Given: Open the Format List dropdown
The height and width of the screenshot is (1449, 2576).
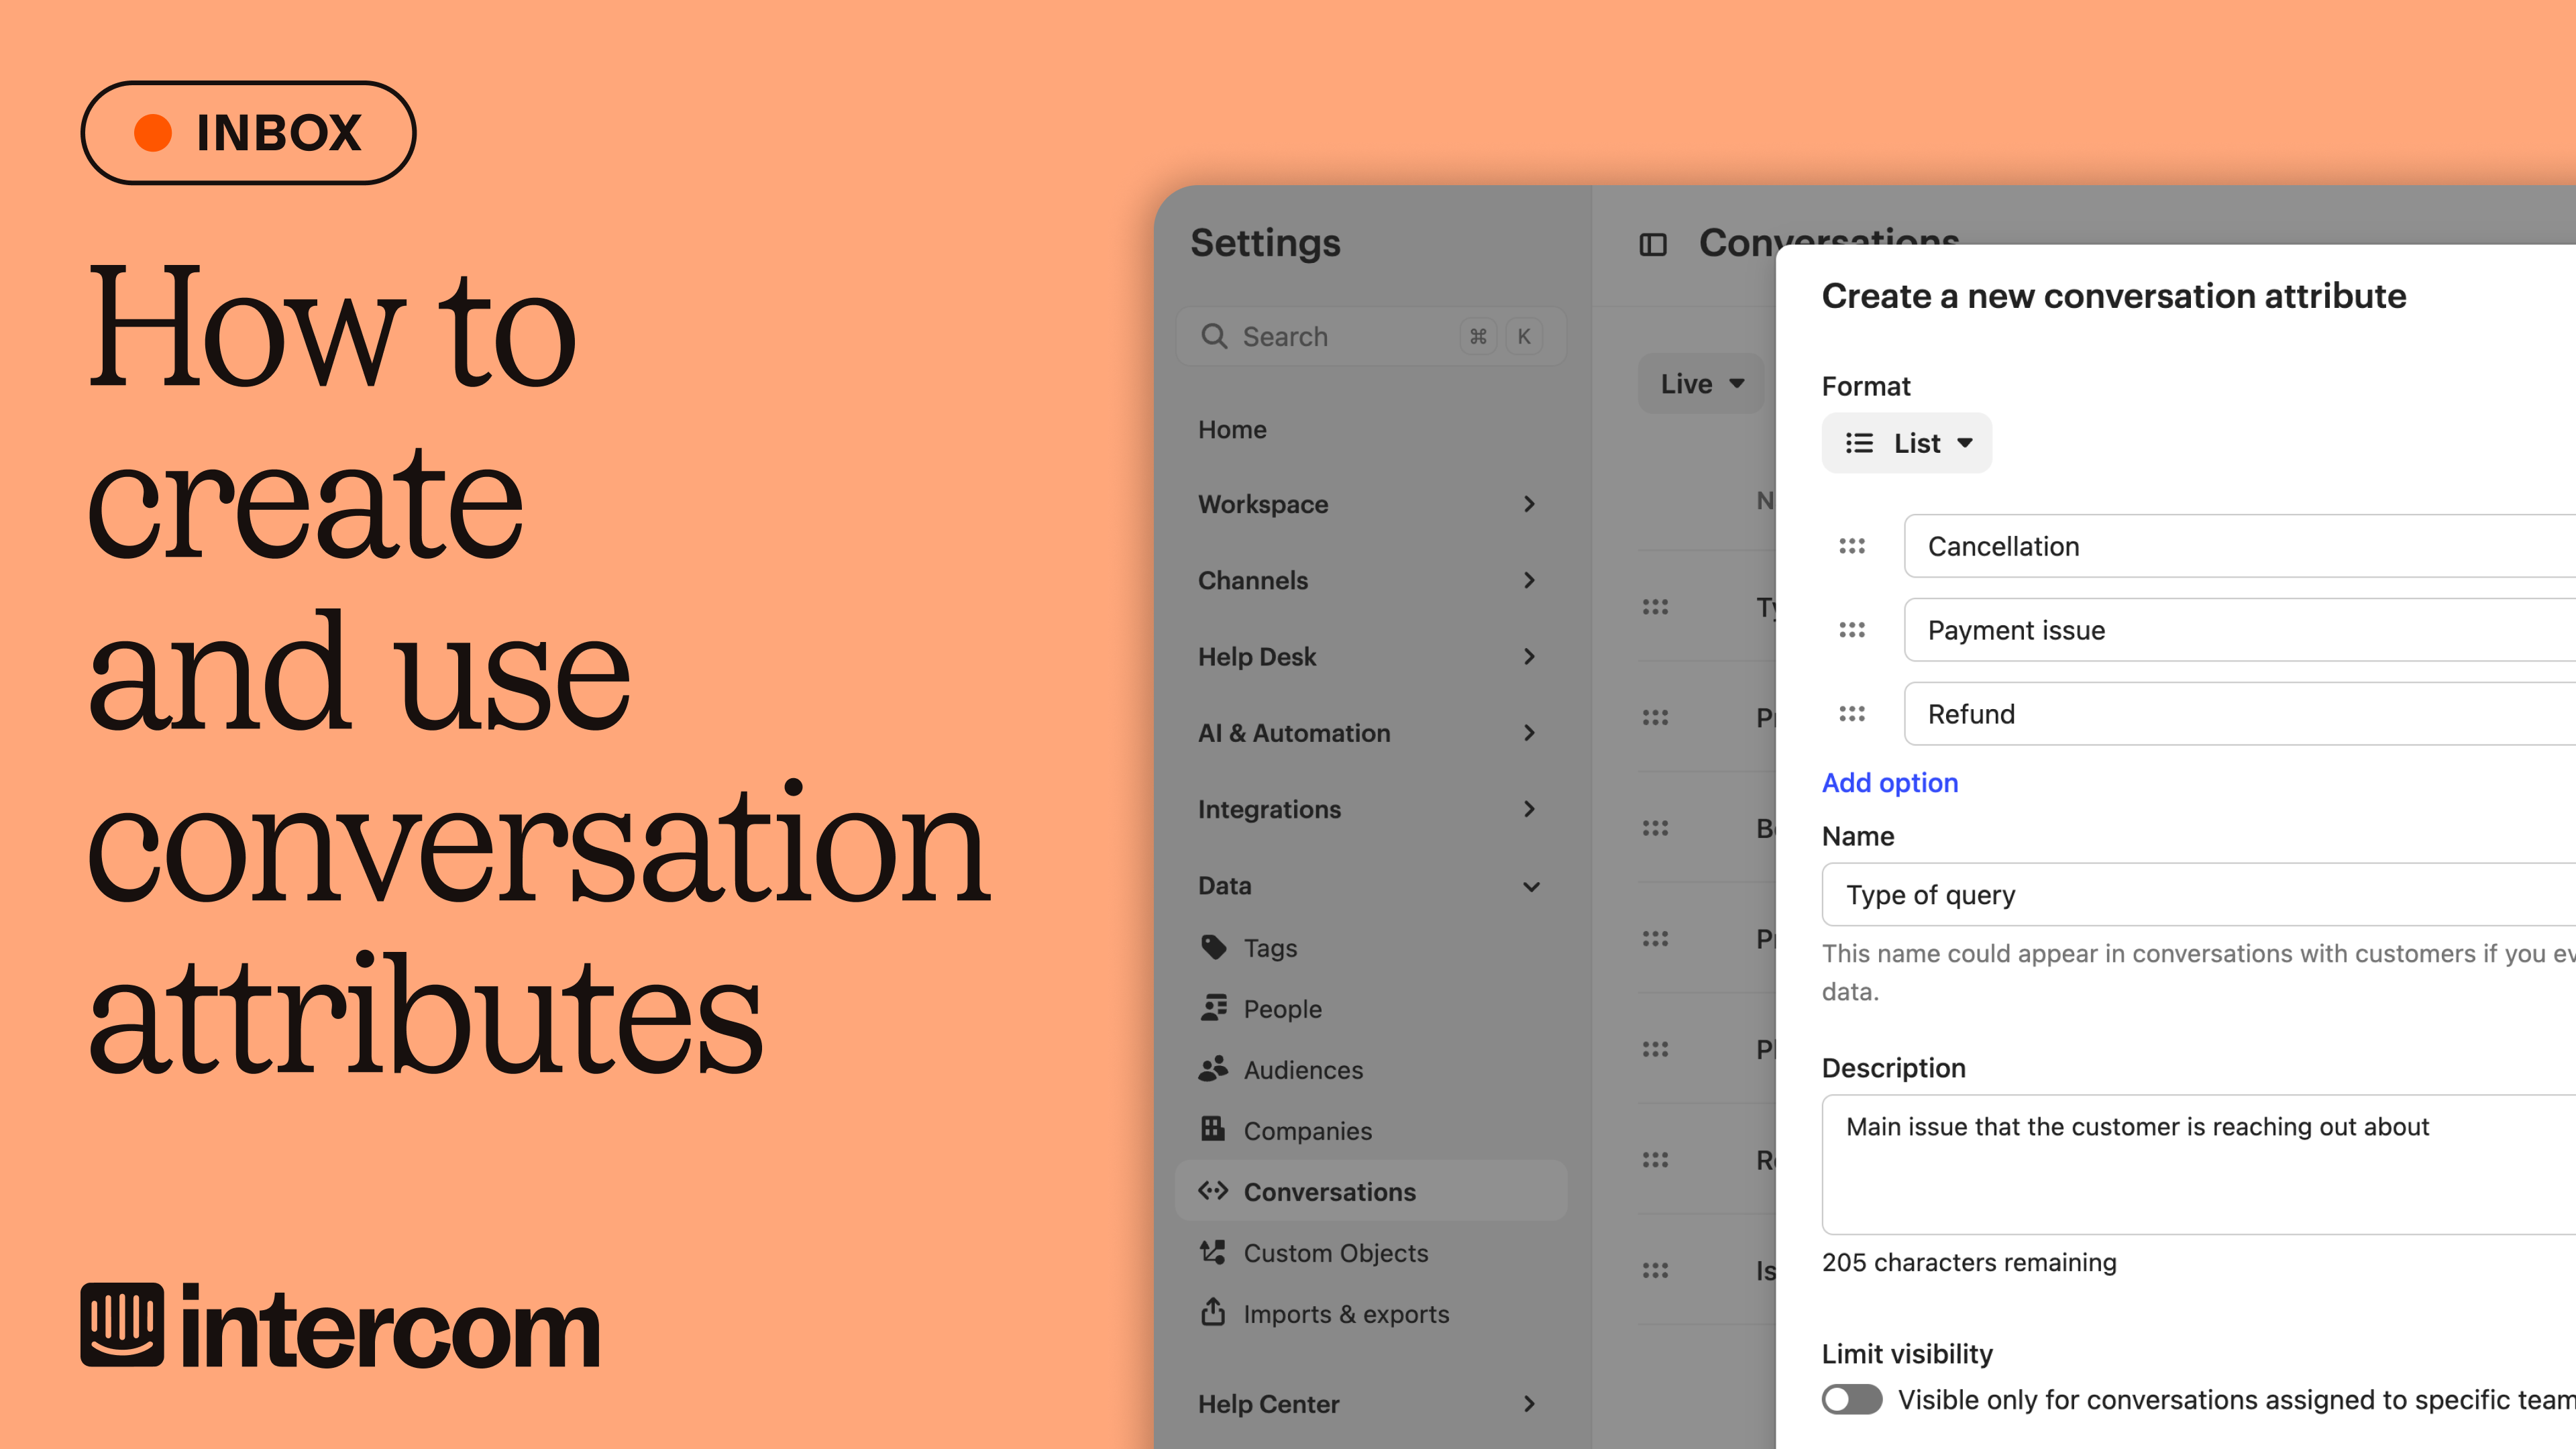Looking at the screenshot, I should pos(1906,443).
